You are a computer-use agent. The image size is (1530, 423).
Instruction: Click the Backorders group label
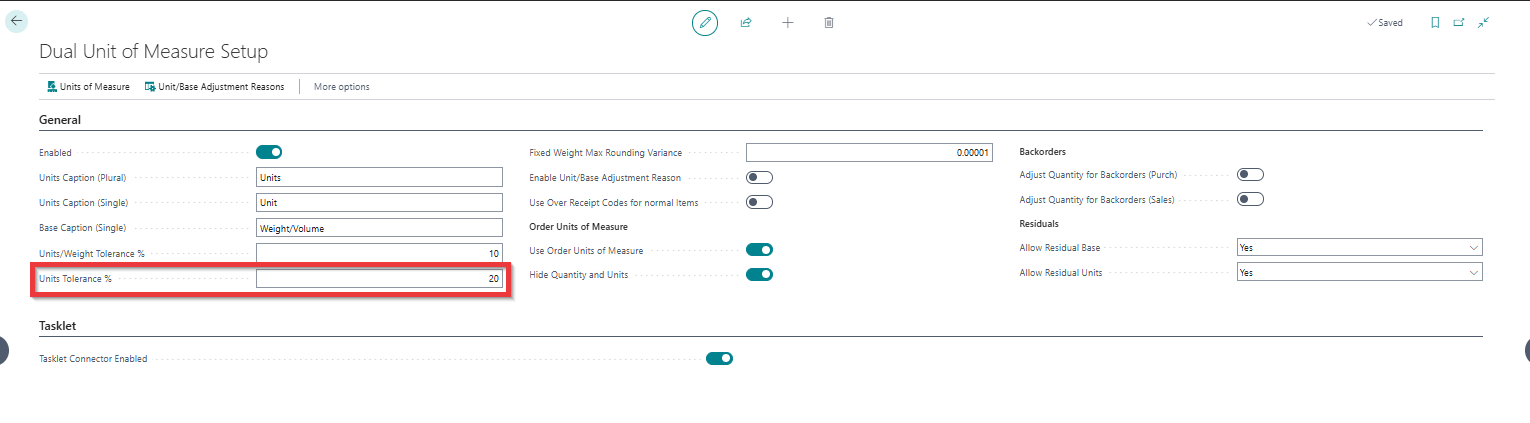coord(1042,152)
